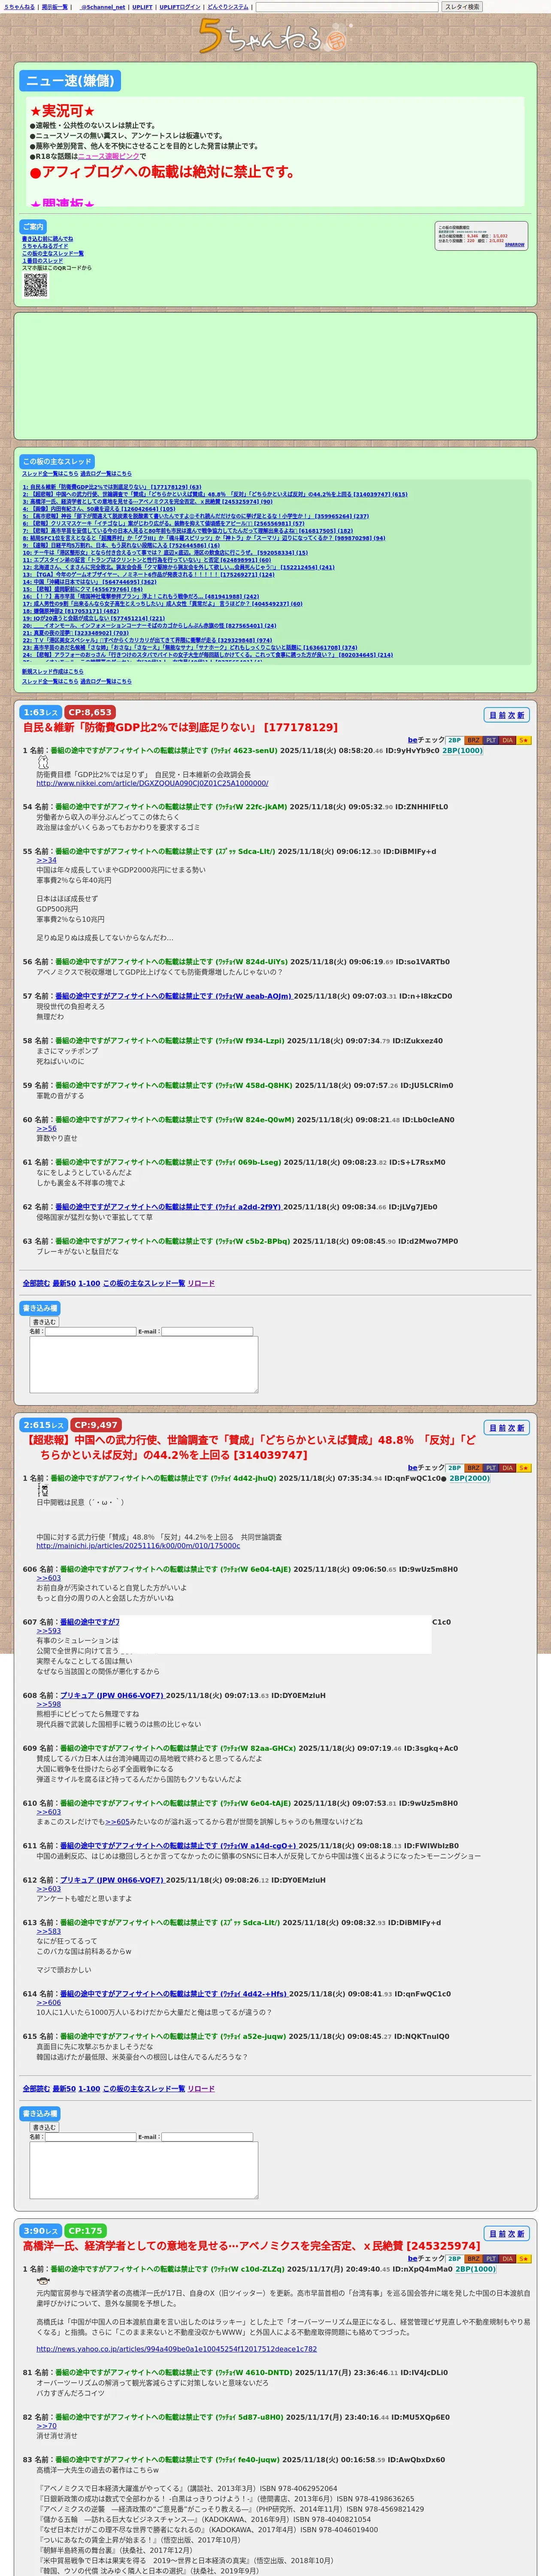
Task: Click avatar icon under post 1 of 高橋洋一氏 thread
Action: (42, 2282)
